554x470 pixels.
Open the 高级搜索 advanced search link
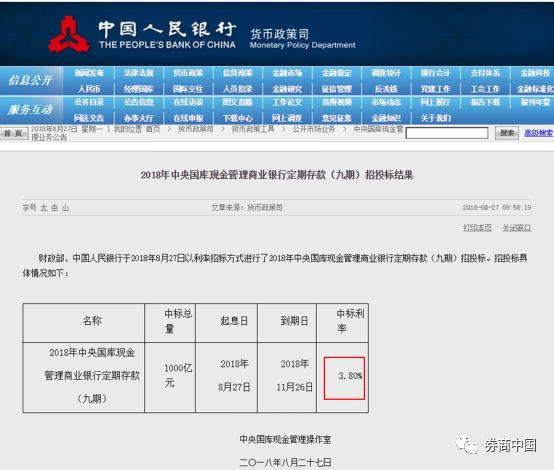point(538,133)
